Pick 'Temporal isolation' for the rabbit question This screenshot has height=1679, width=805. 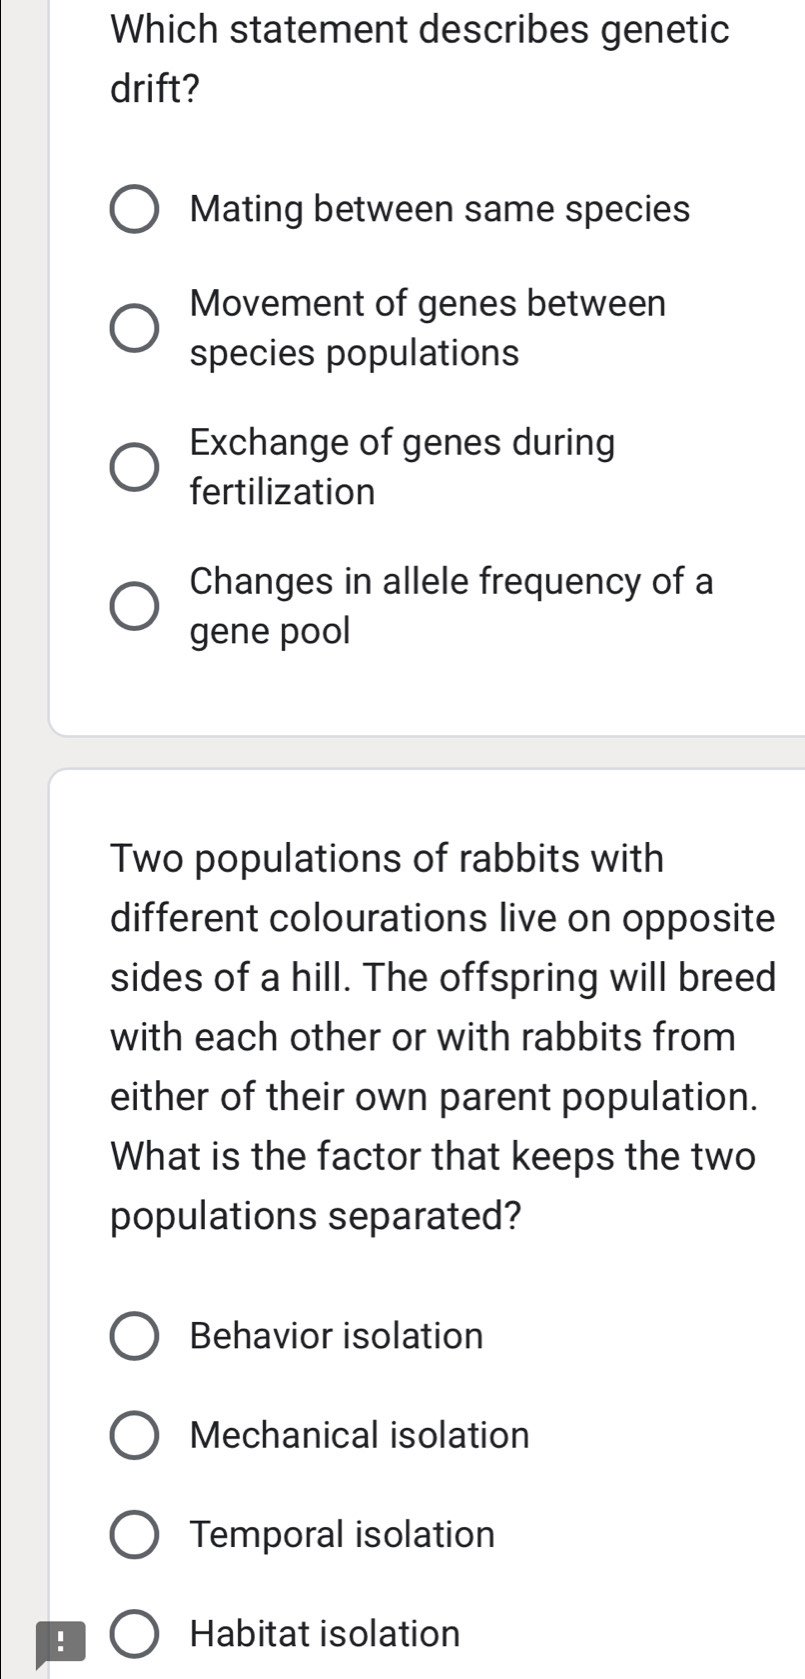(136, 1534)
